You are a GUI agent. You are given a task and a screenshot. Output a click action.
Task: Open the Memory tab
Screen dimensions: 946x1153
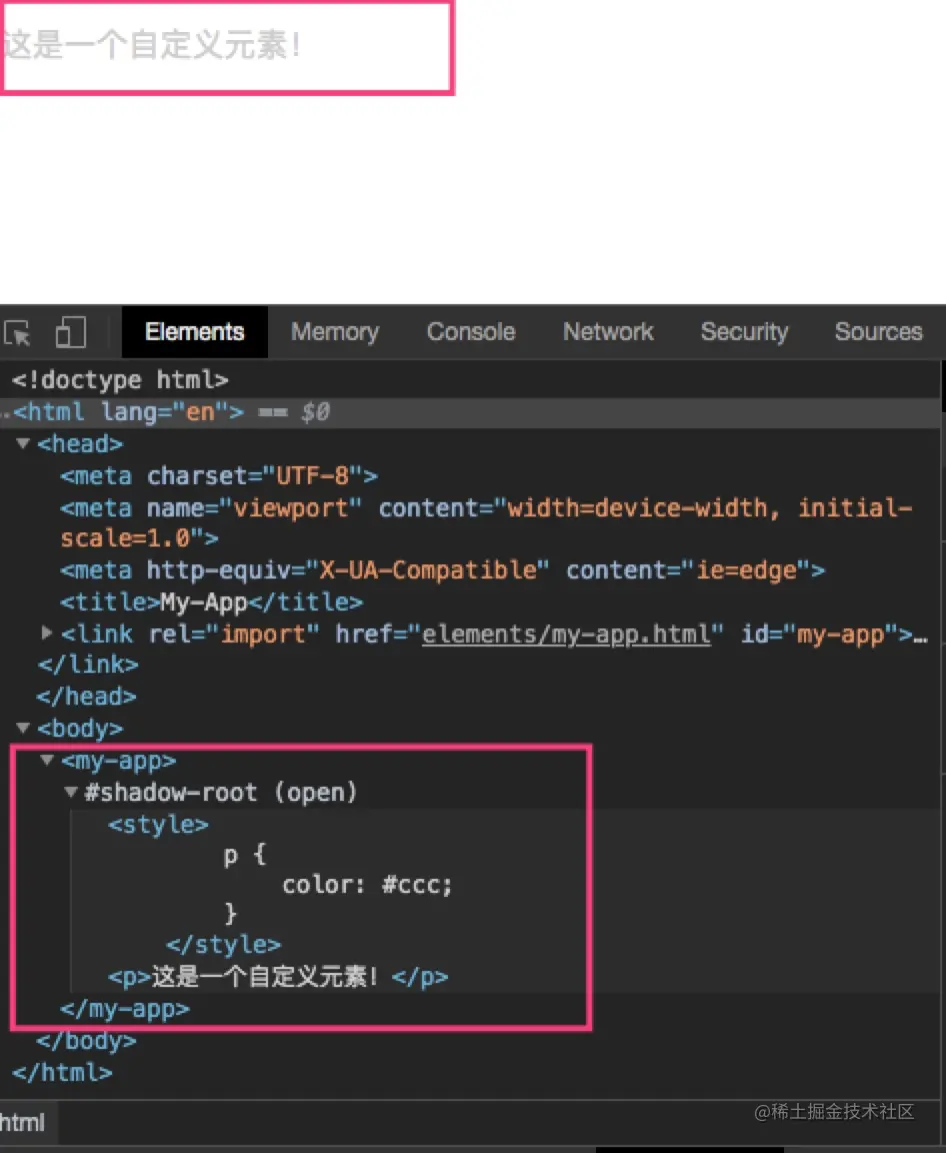click(x=335, y=332)
